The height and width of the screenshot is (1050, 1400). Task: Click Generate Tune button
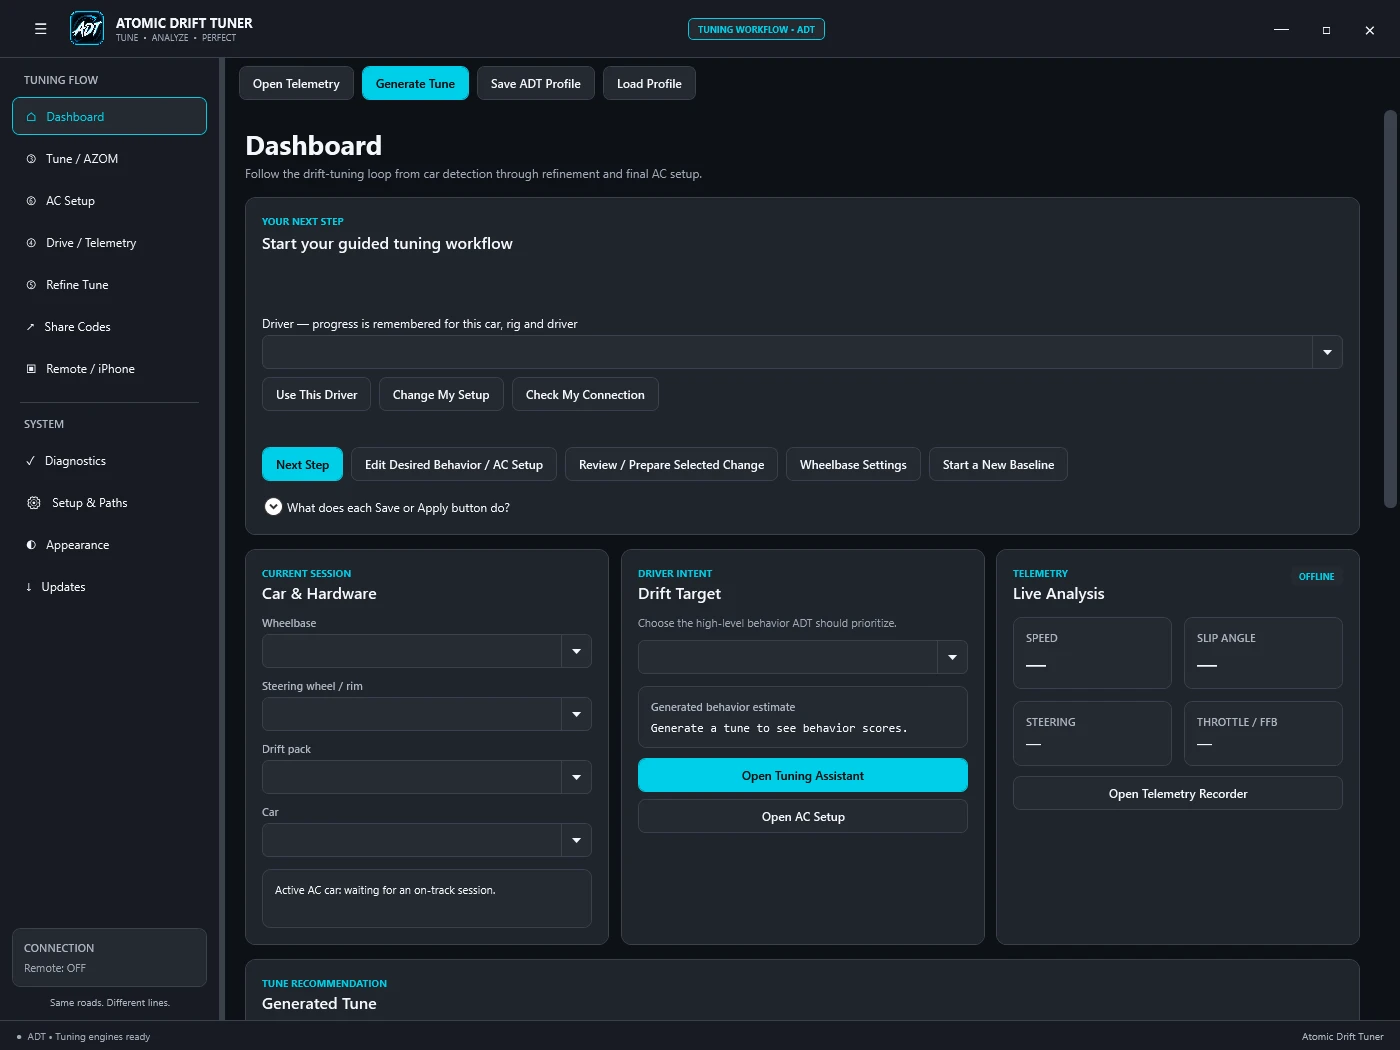415,83
